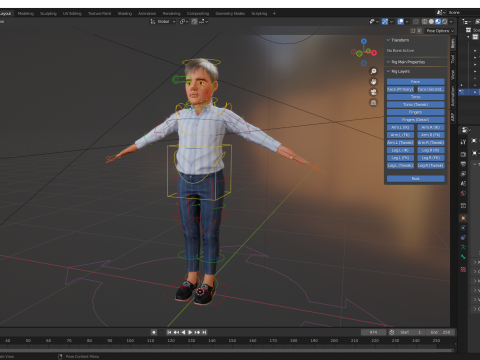Click the blue Z axis on navigation gizmo
The width and height of the screenshot is (480, 360).
364,41
